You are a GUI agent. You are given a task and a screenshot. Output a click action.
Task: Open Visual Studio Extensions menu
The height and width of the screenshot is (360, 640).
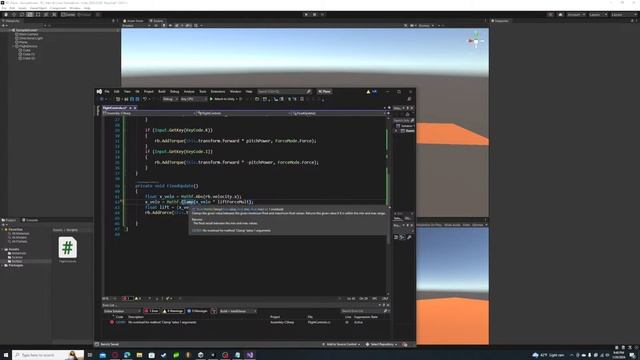pyautogui.click(x=218, y=91)
